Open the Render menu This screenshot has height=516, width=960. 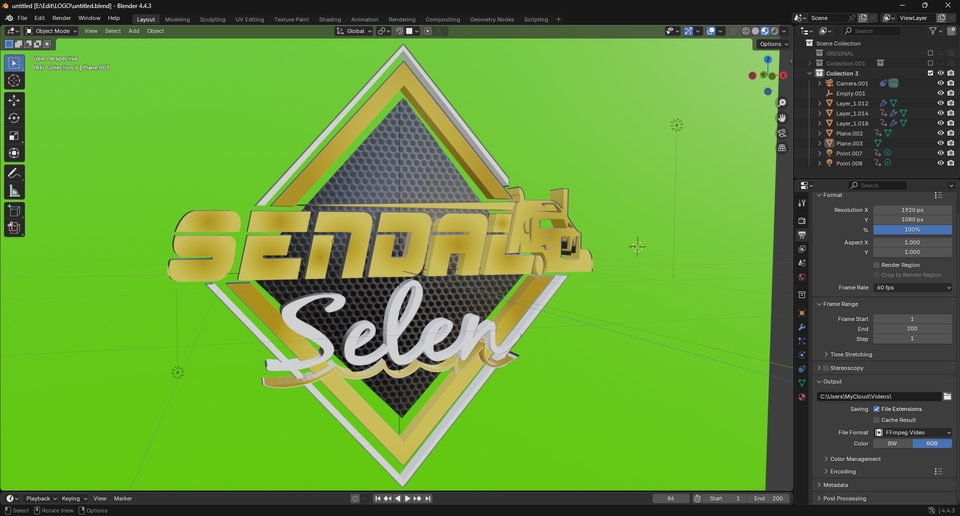click(x=61, y=18)
